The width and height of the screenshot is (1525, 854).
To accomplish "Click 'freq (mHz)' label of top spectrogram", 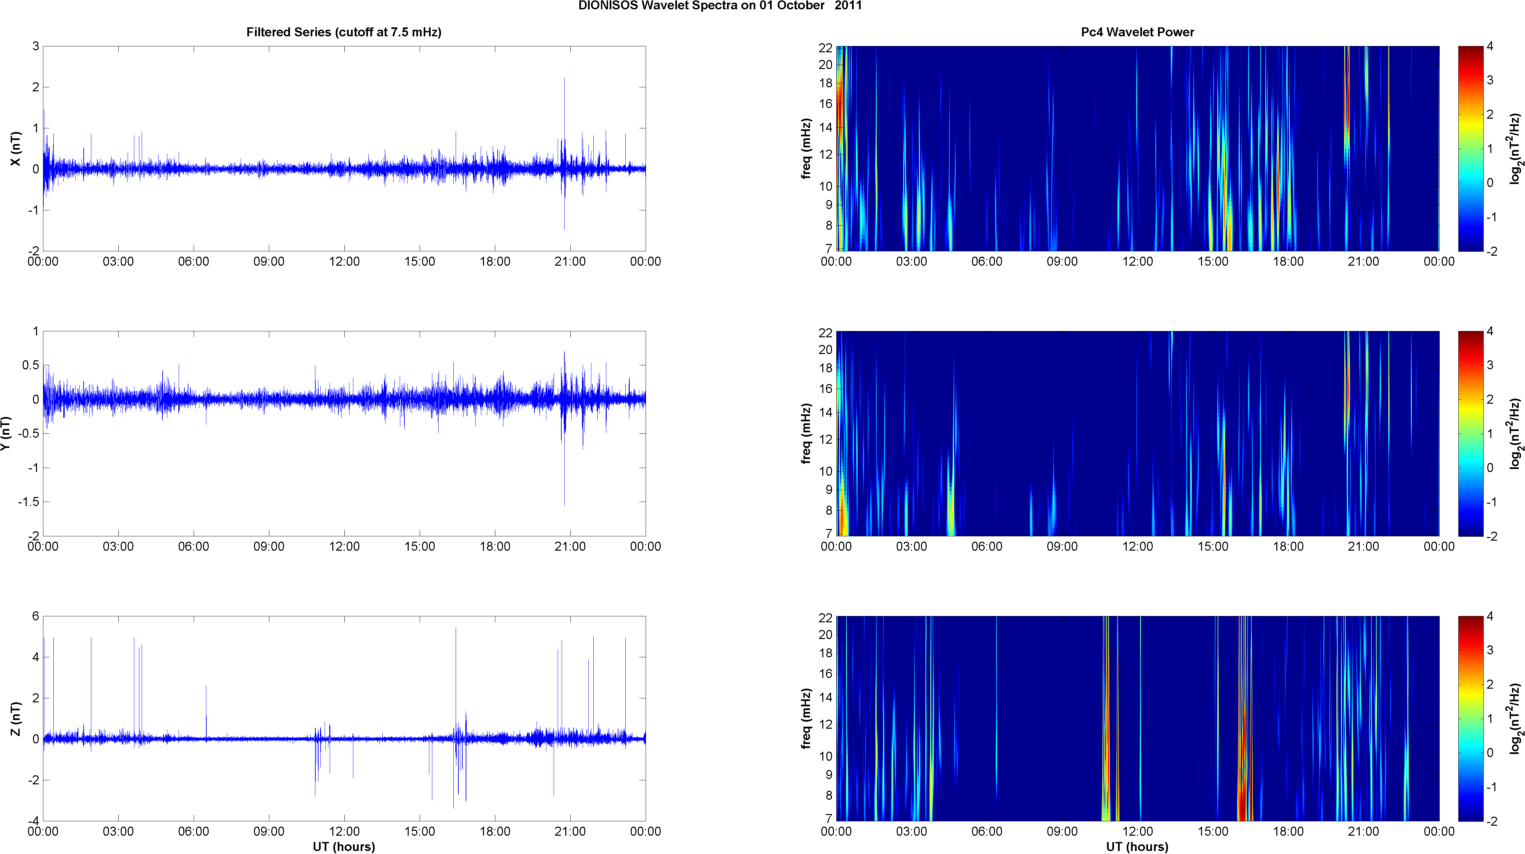I will coord(806,149).
